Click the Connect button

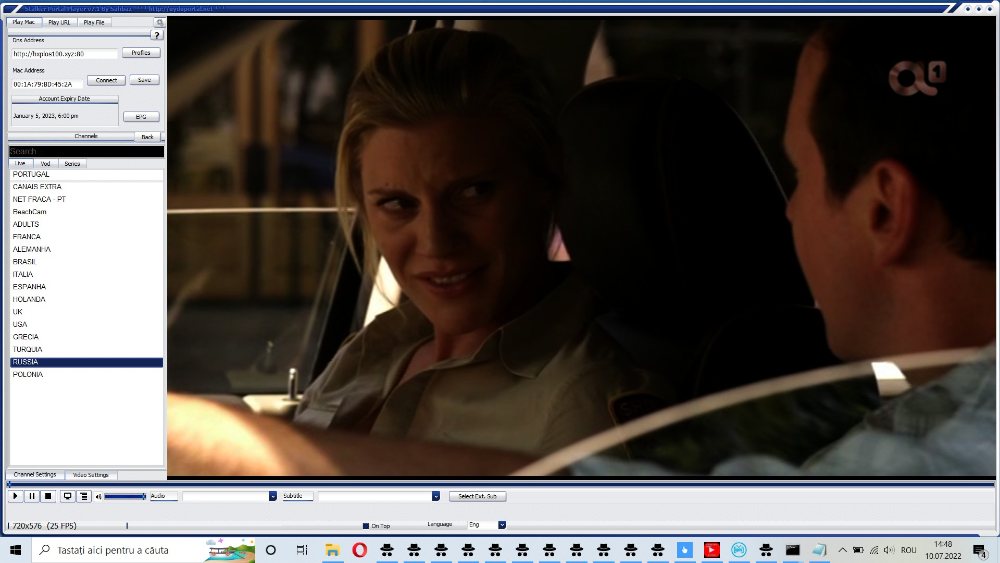(x=107, y=80)
